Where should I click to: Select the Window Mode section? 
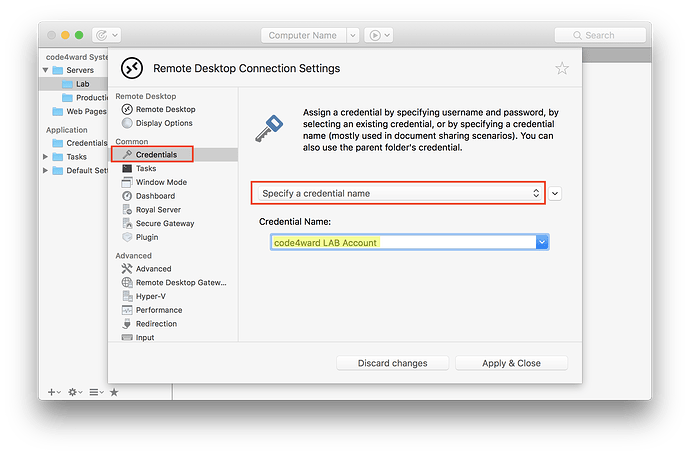pos(161,182)
